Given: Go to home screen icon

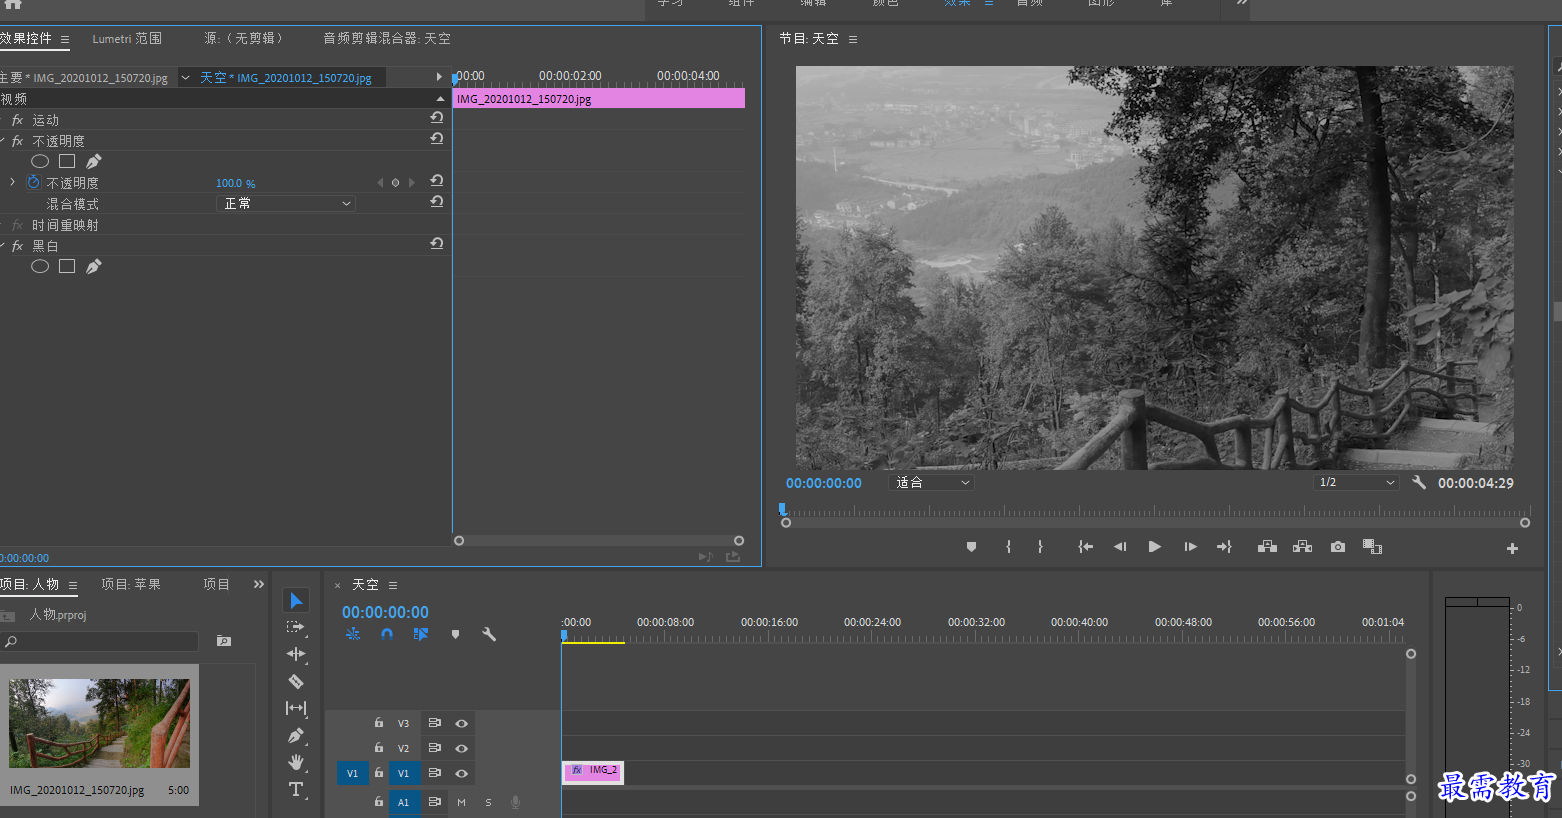Looking at the screenshot, I should click(13, 4).
